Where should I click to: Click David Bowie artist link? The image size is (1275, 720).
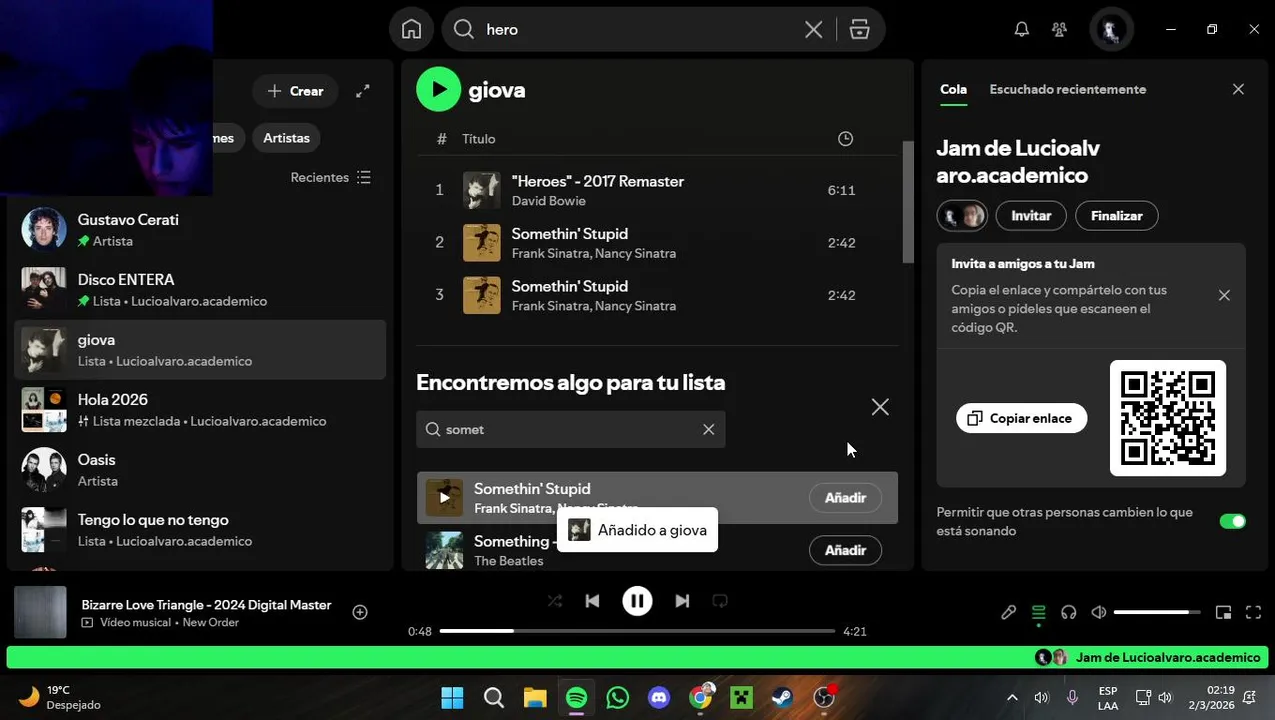[548, 201]
